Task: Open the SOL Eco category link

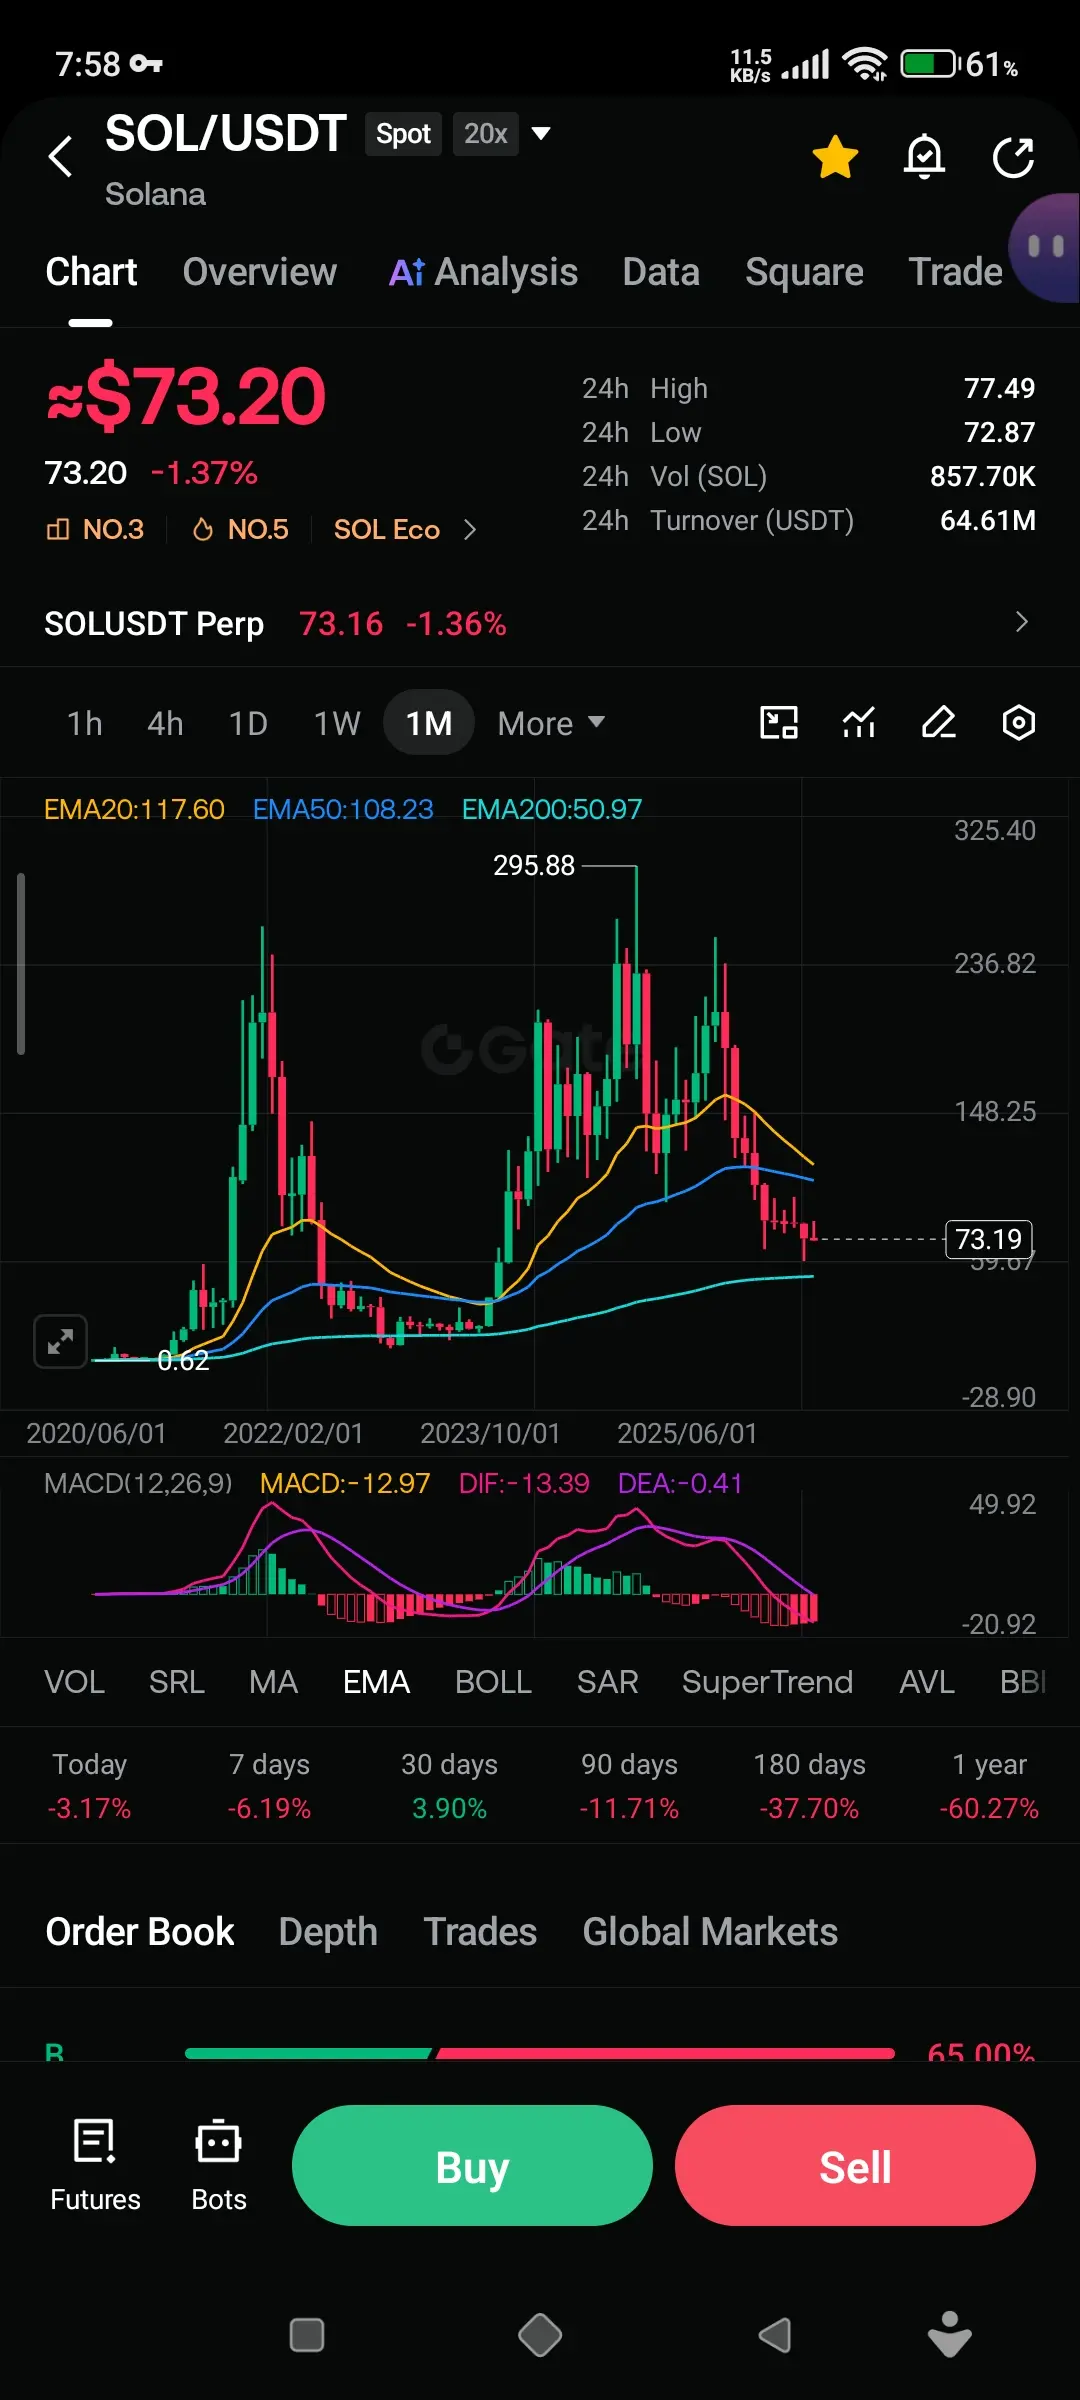Action: [x=387, y=529]
